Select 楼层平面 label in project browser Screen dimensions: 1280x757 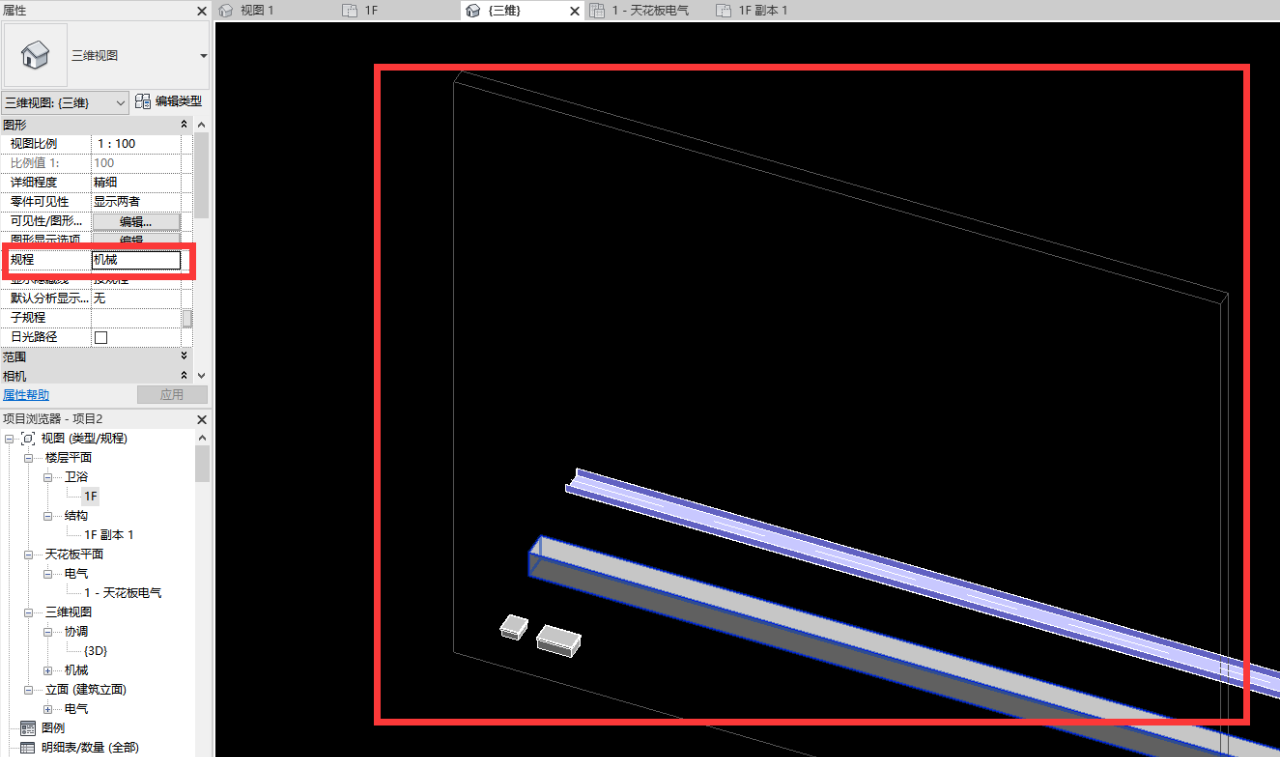click(68, 457)
